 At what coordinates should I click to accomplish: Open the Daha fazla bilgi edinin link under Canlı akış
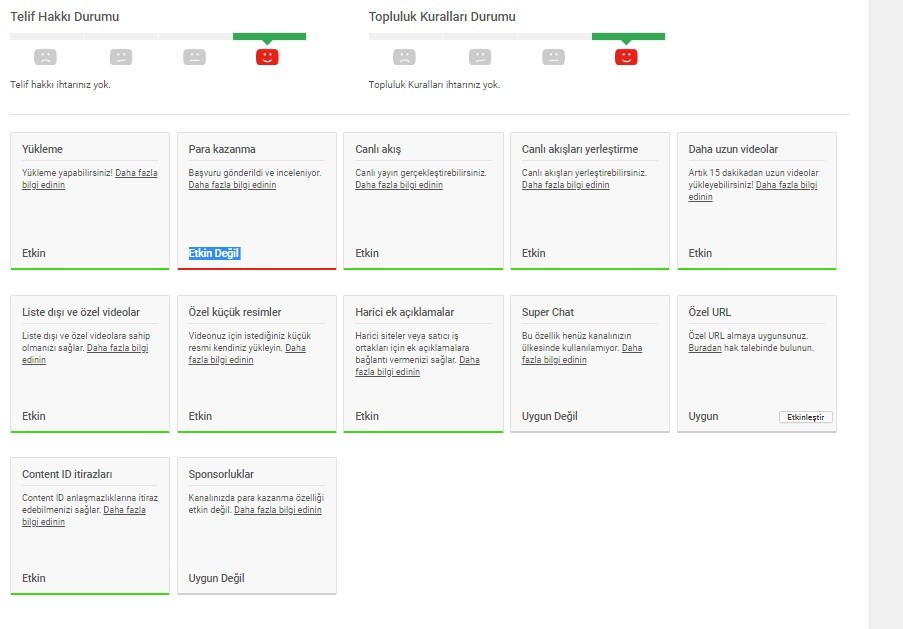click(x=399, y=185)
